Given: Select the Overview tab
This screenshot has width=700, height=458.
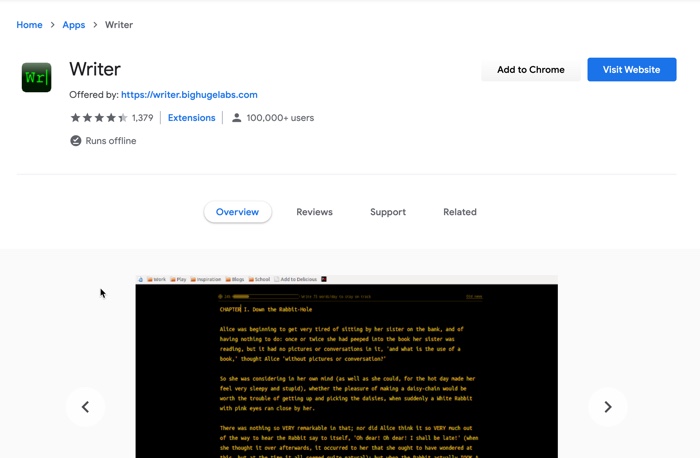Looking at the screenshot, I should pos(238,212).
